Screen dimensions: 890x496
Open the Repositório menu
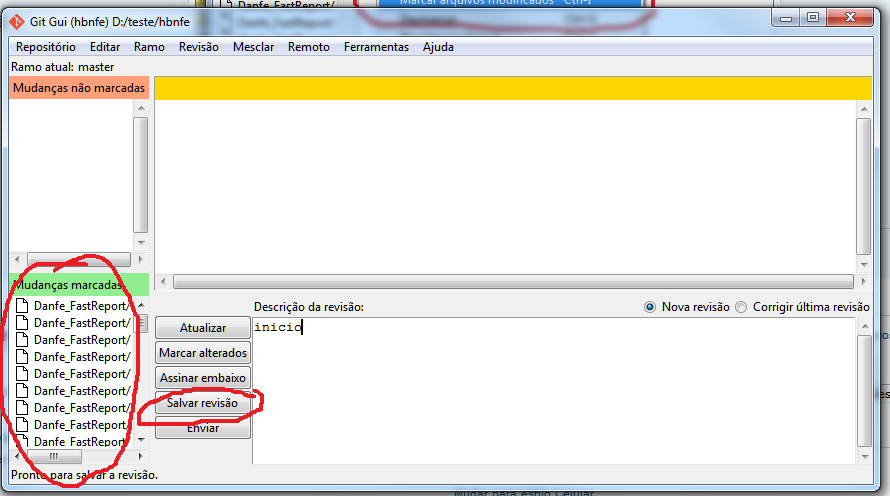45,47
